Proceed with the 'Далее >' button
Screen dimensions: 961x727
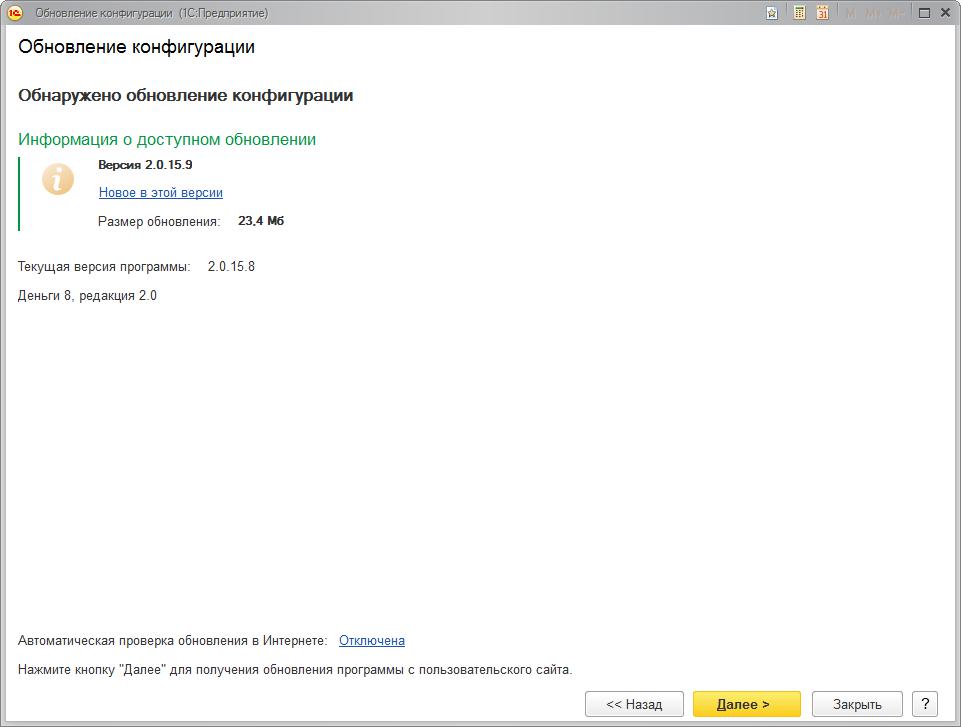coord(746,704)
